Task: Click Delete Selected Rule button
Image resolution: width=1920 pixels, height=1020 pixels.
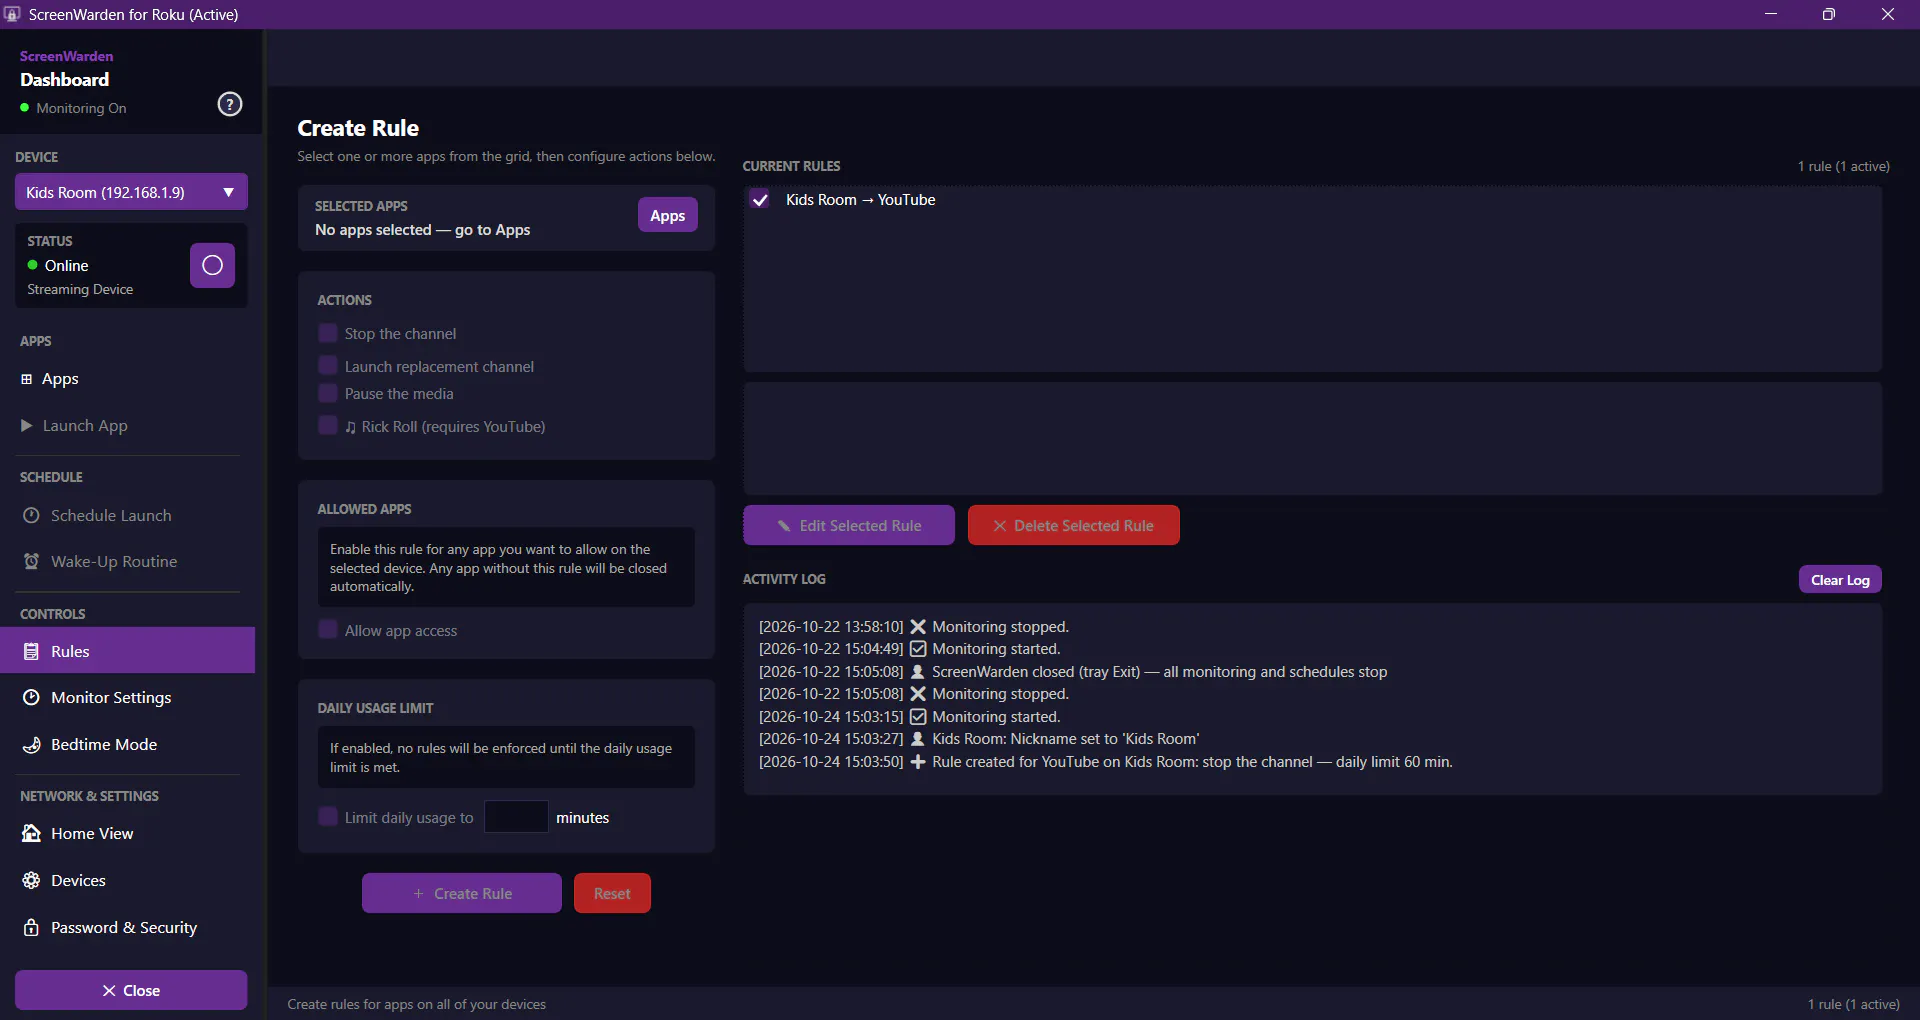Action: pos(1074,525)
